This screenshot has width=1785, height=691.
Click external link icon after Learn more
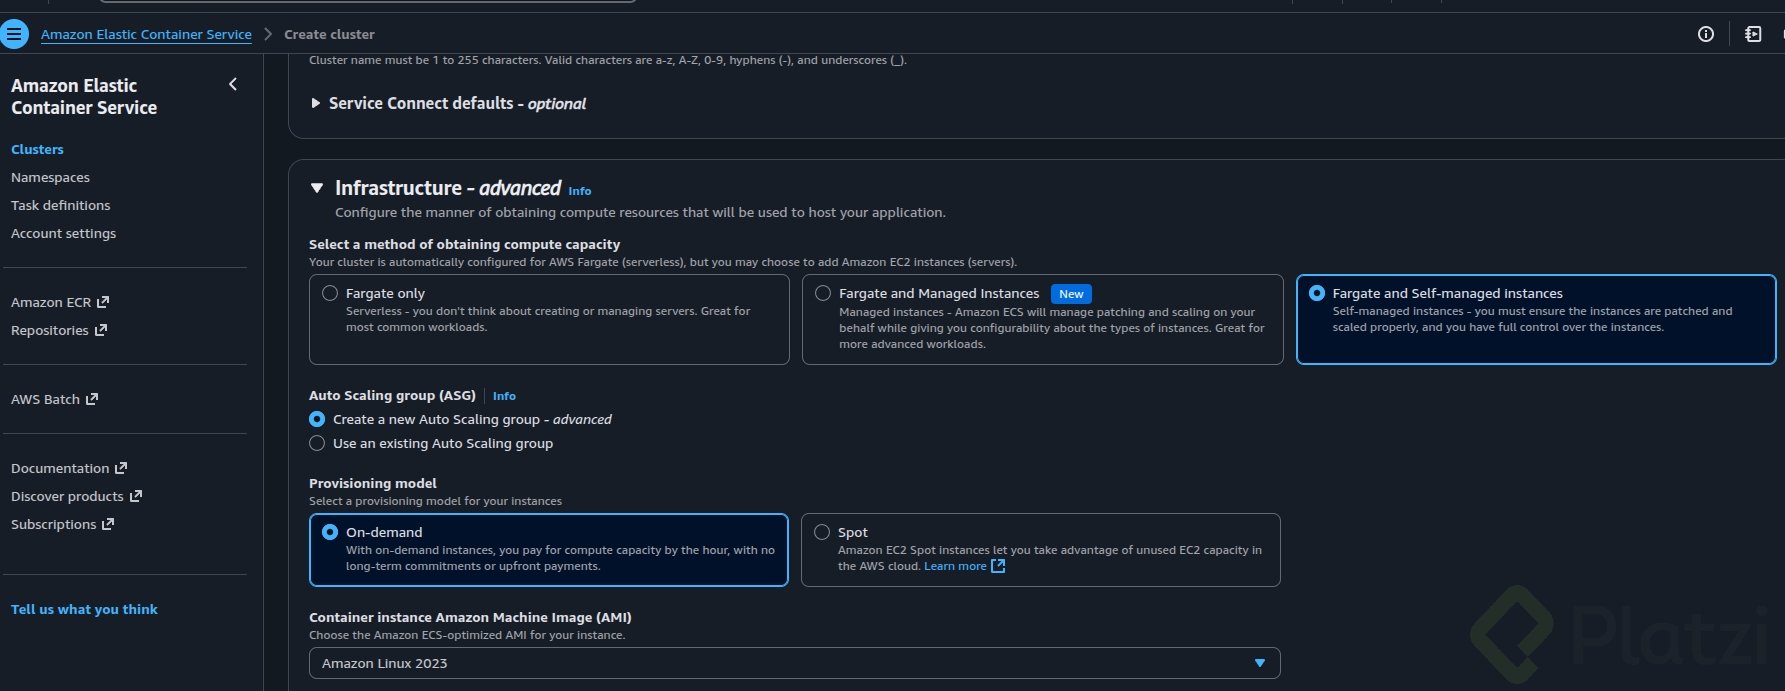[x=998, y=566]
